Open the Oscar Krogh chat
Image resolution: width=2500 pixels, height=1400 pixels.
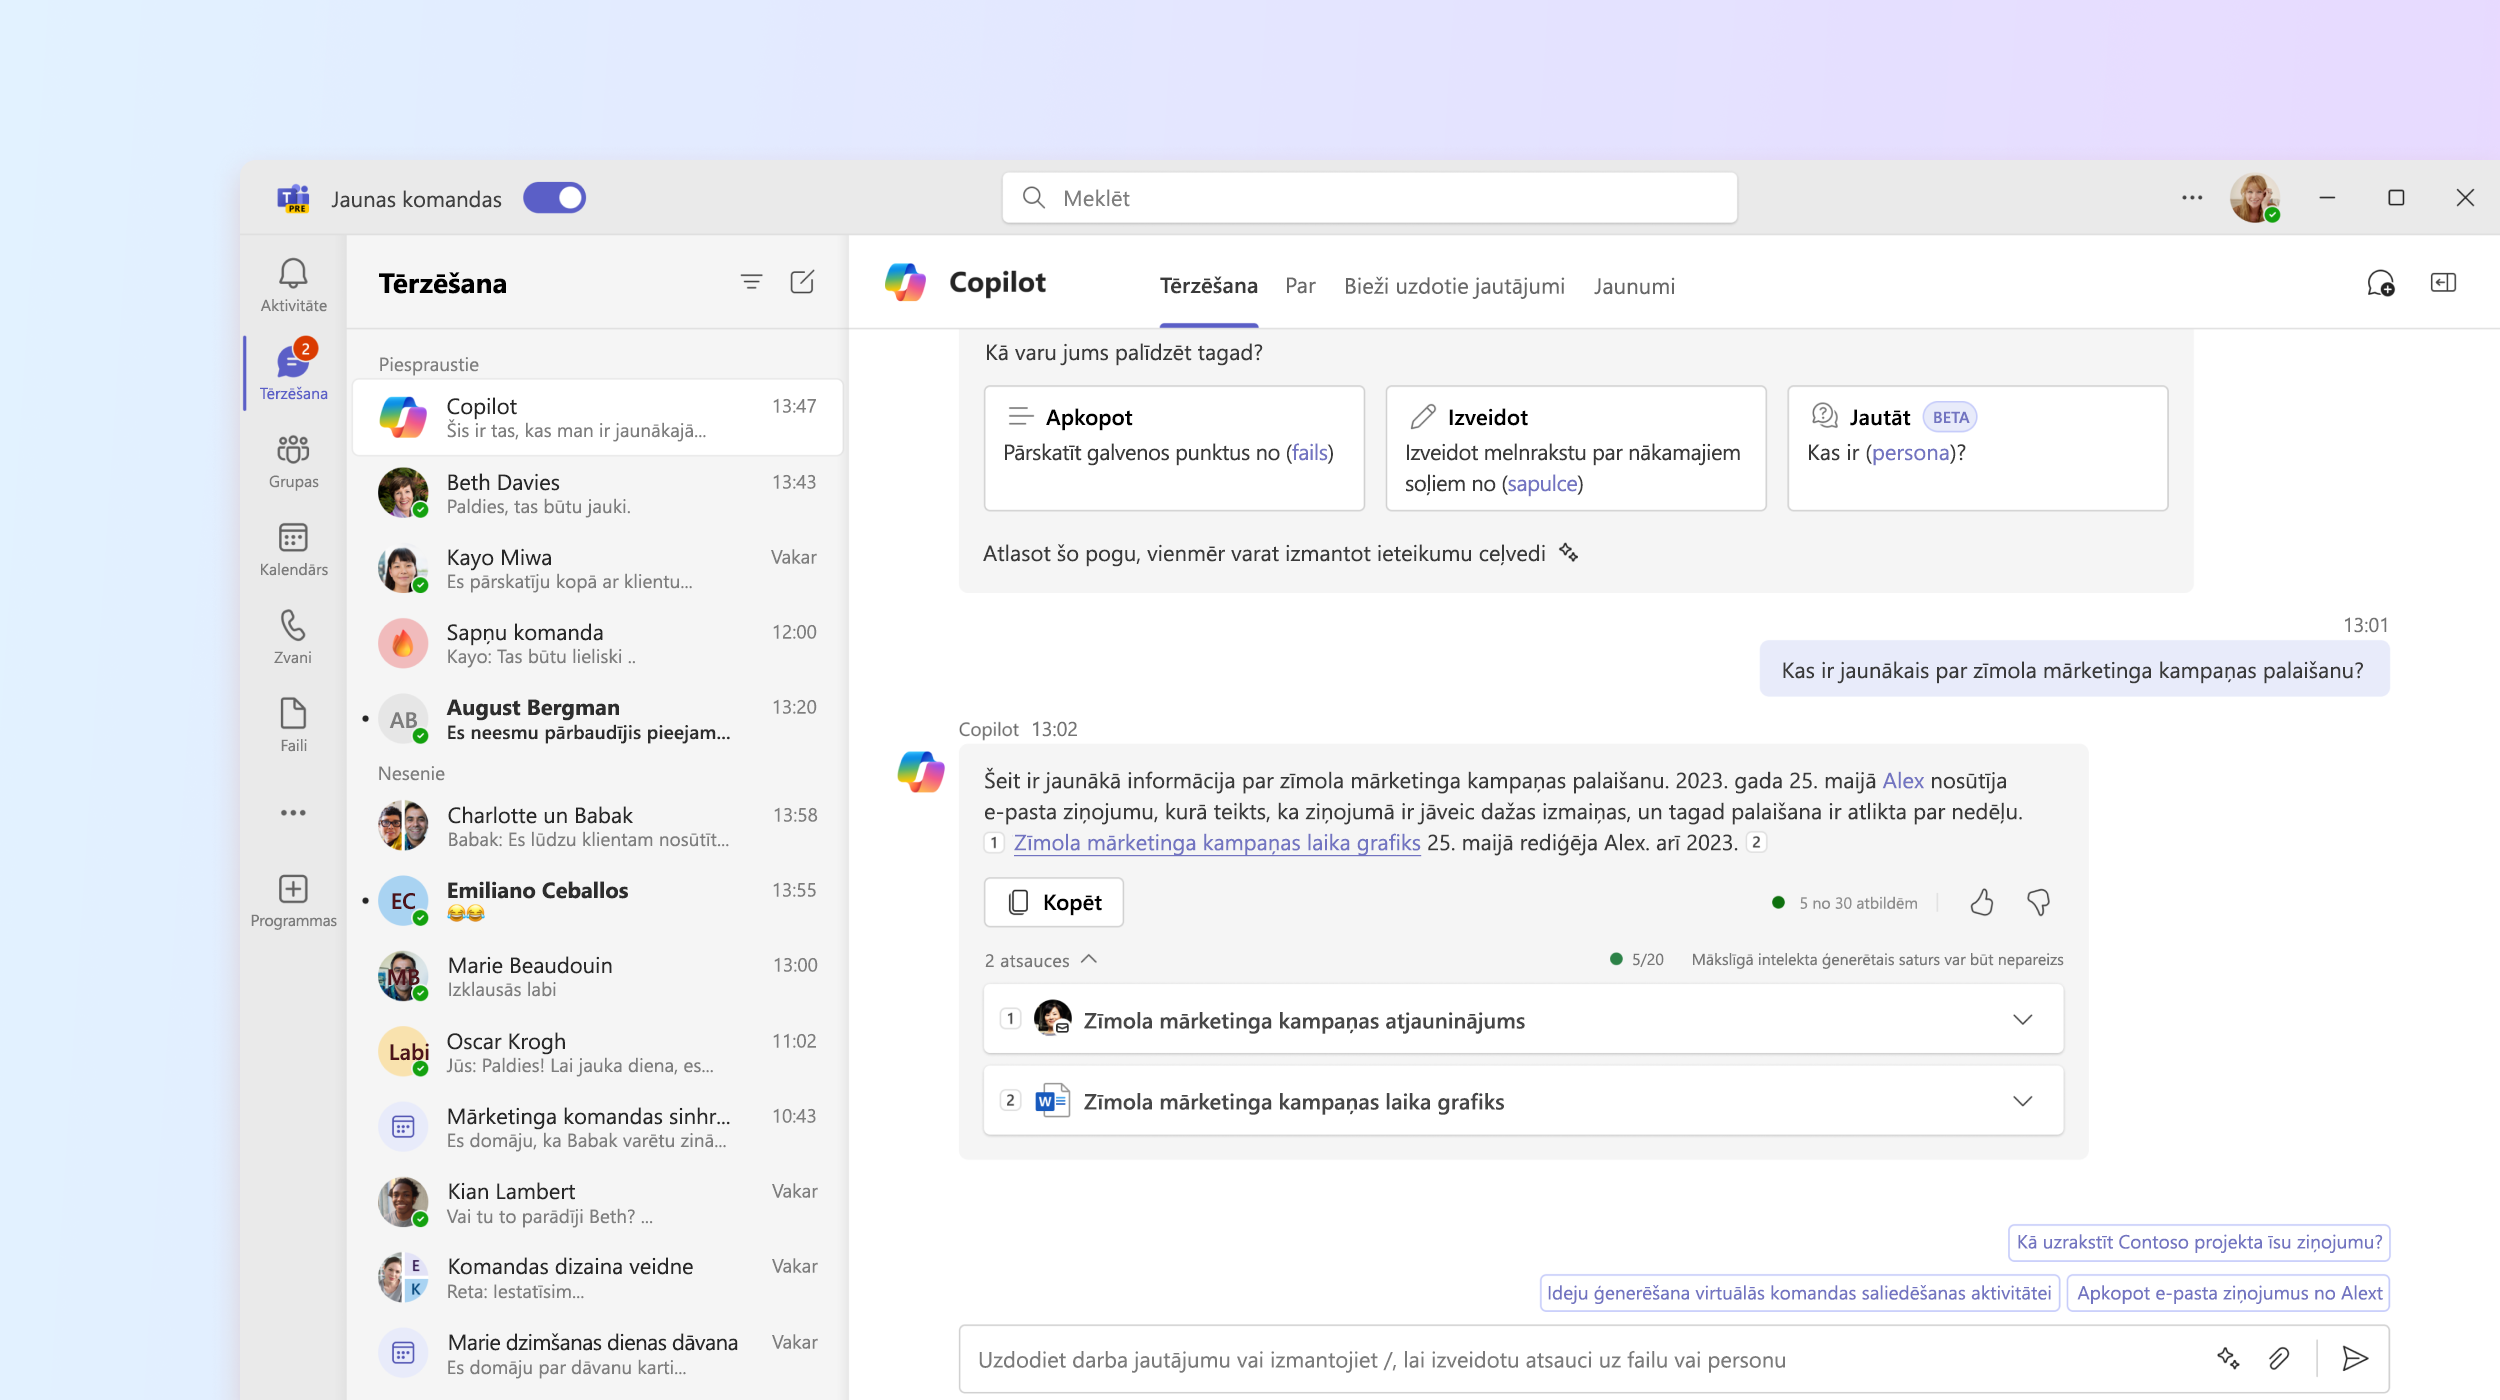(x=598, y=1052)
